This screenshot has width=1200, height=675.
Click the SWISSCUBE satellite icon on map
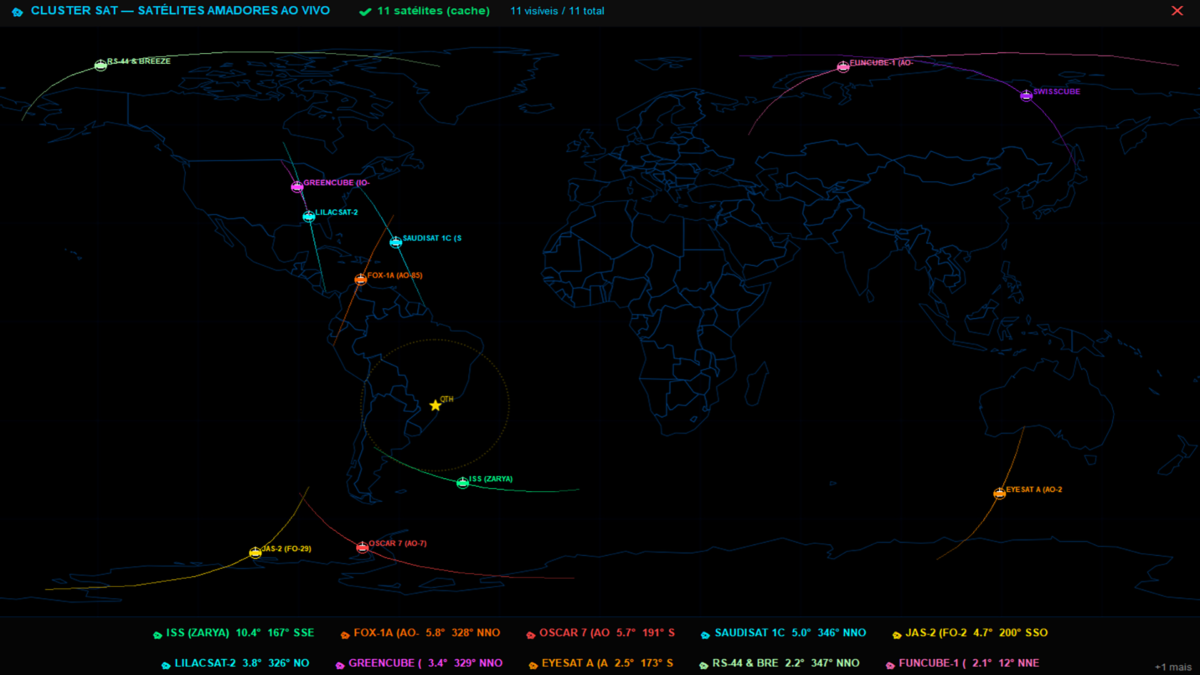click(1026, 95)
